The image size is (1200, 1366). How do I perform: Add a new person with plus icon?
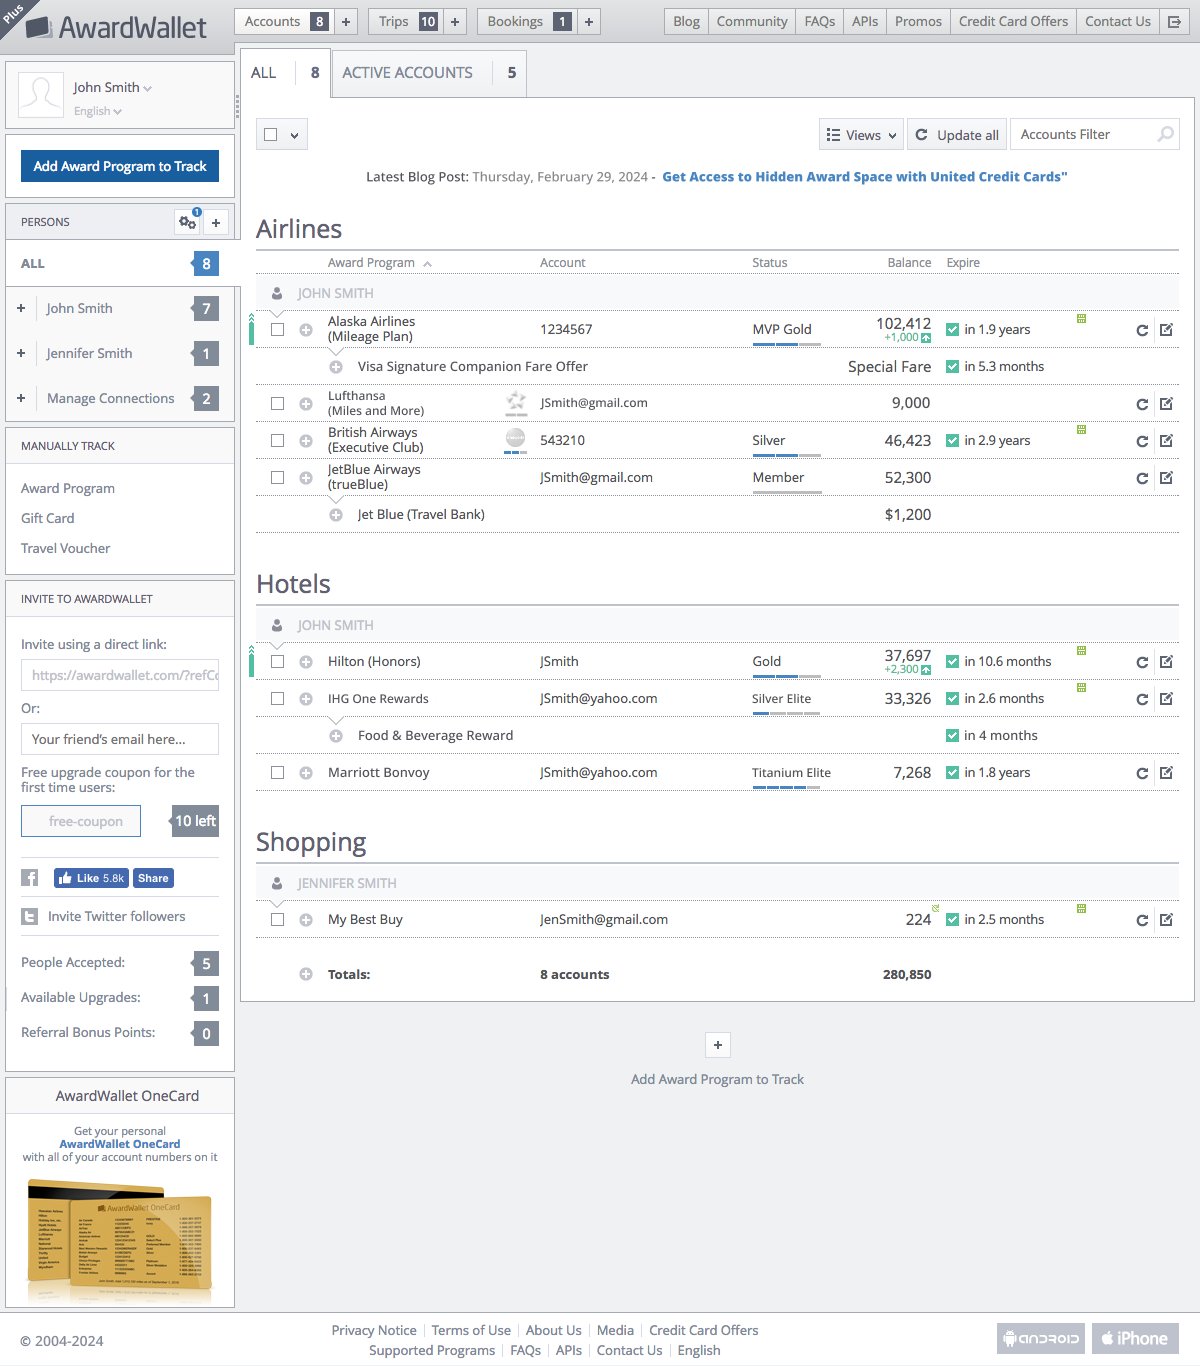tap(216, 223)
